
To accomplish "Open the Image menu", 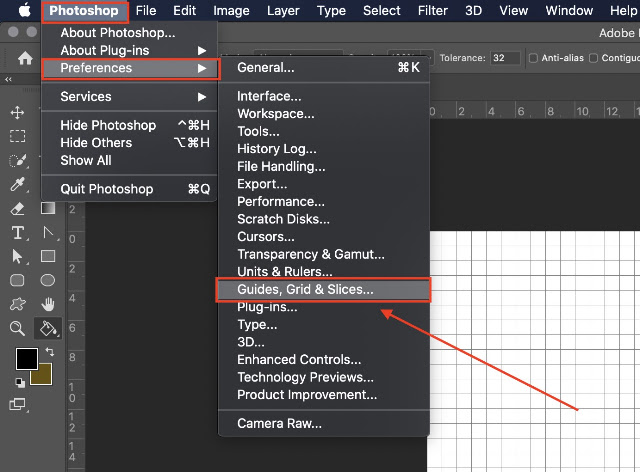I will coord(231,11).
